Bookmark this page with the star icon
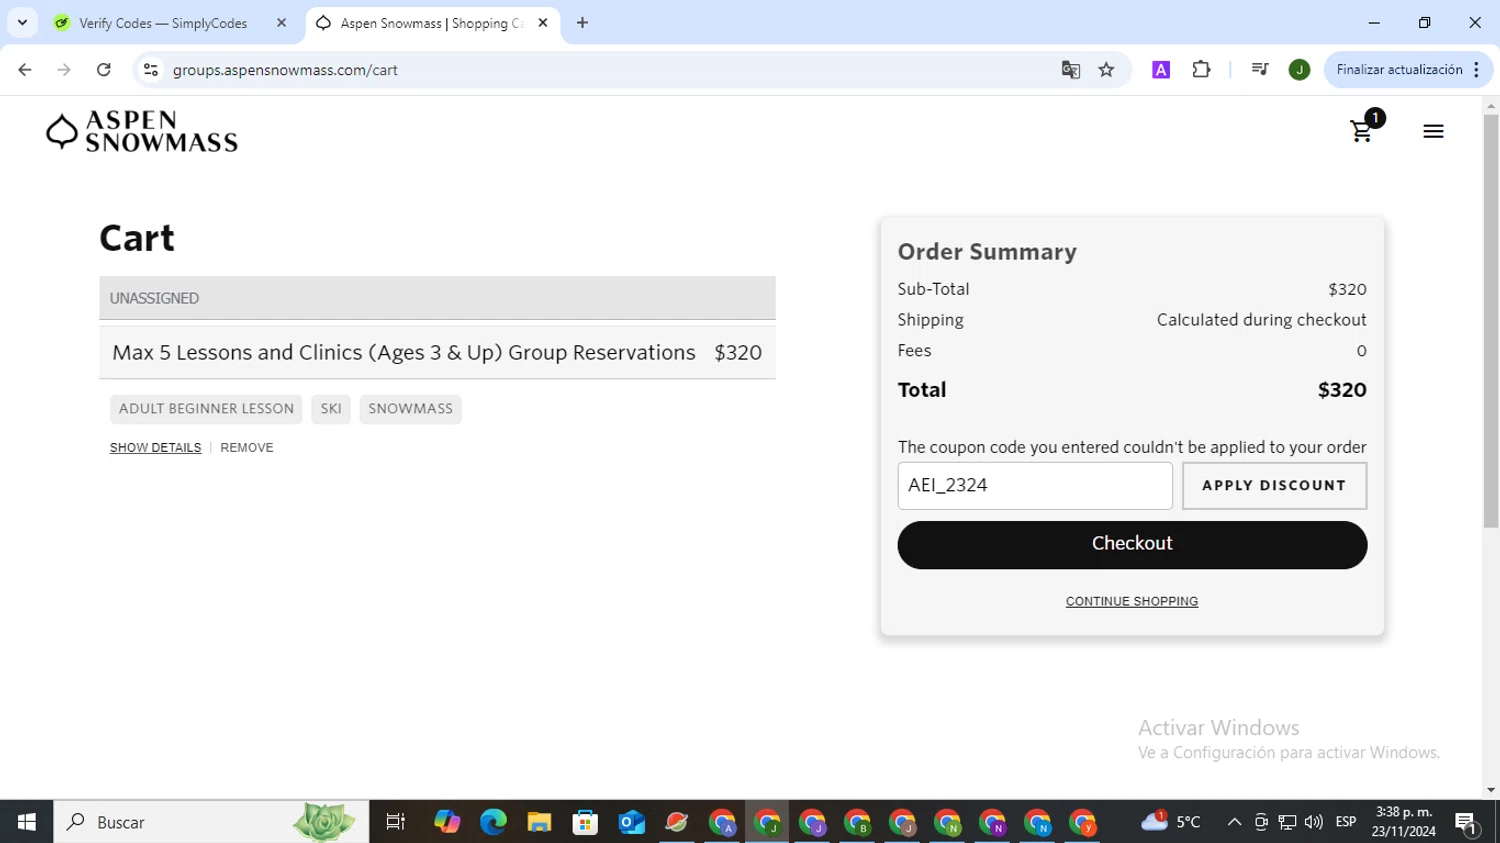 (x=1106, y=70)
